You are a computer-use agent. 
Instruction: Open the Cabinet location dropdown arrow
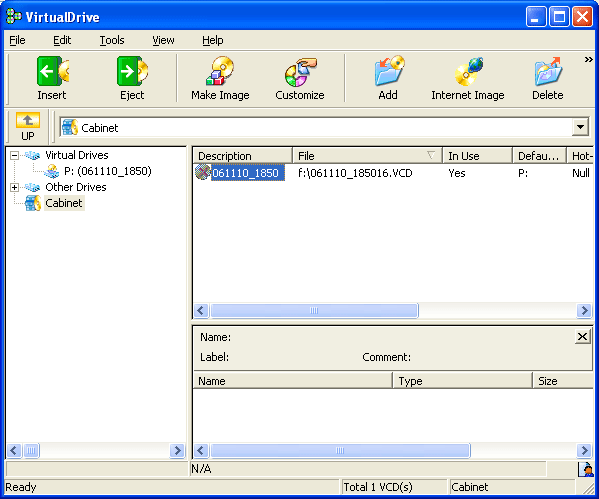click(x=580, y=127)
